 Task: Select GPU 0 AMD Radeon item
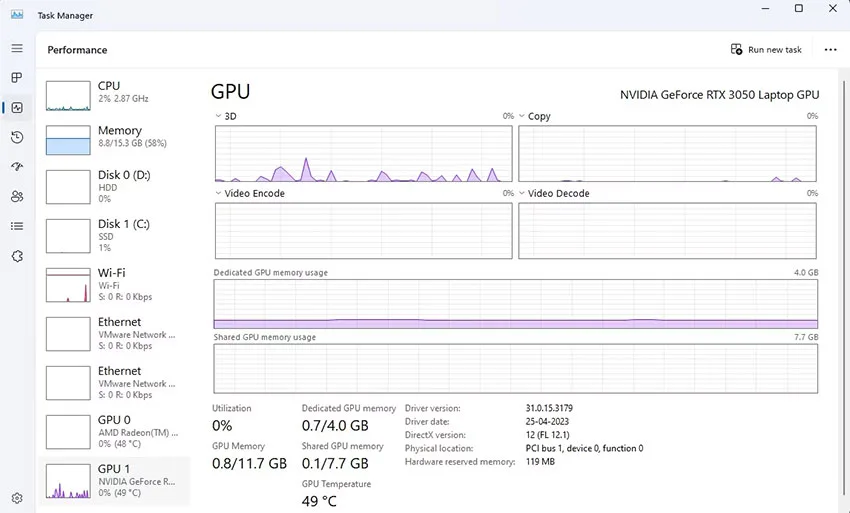coord(114,432)
